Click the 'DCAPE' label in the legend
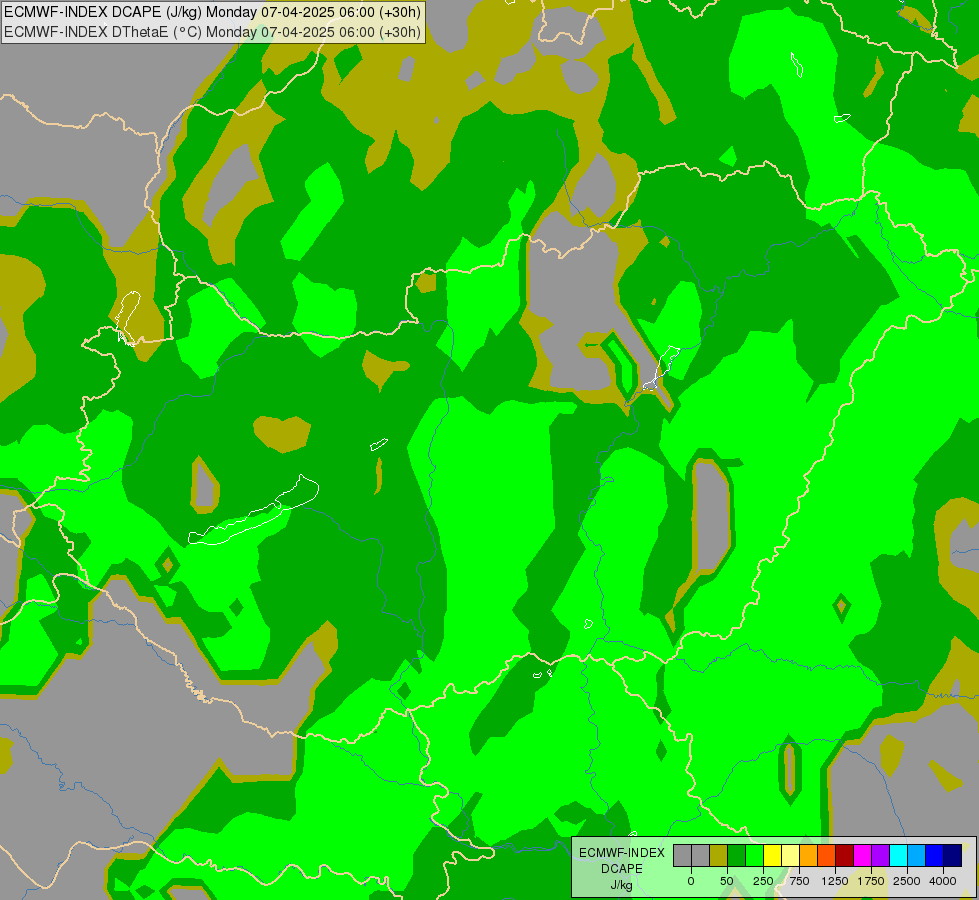979x900 pixels. [622, 869]
